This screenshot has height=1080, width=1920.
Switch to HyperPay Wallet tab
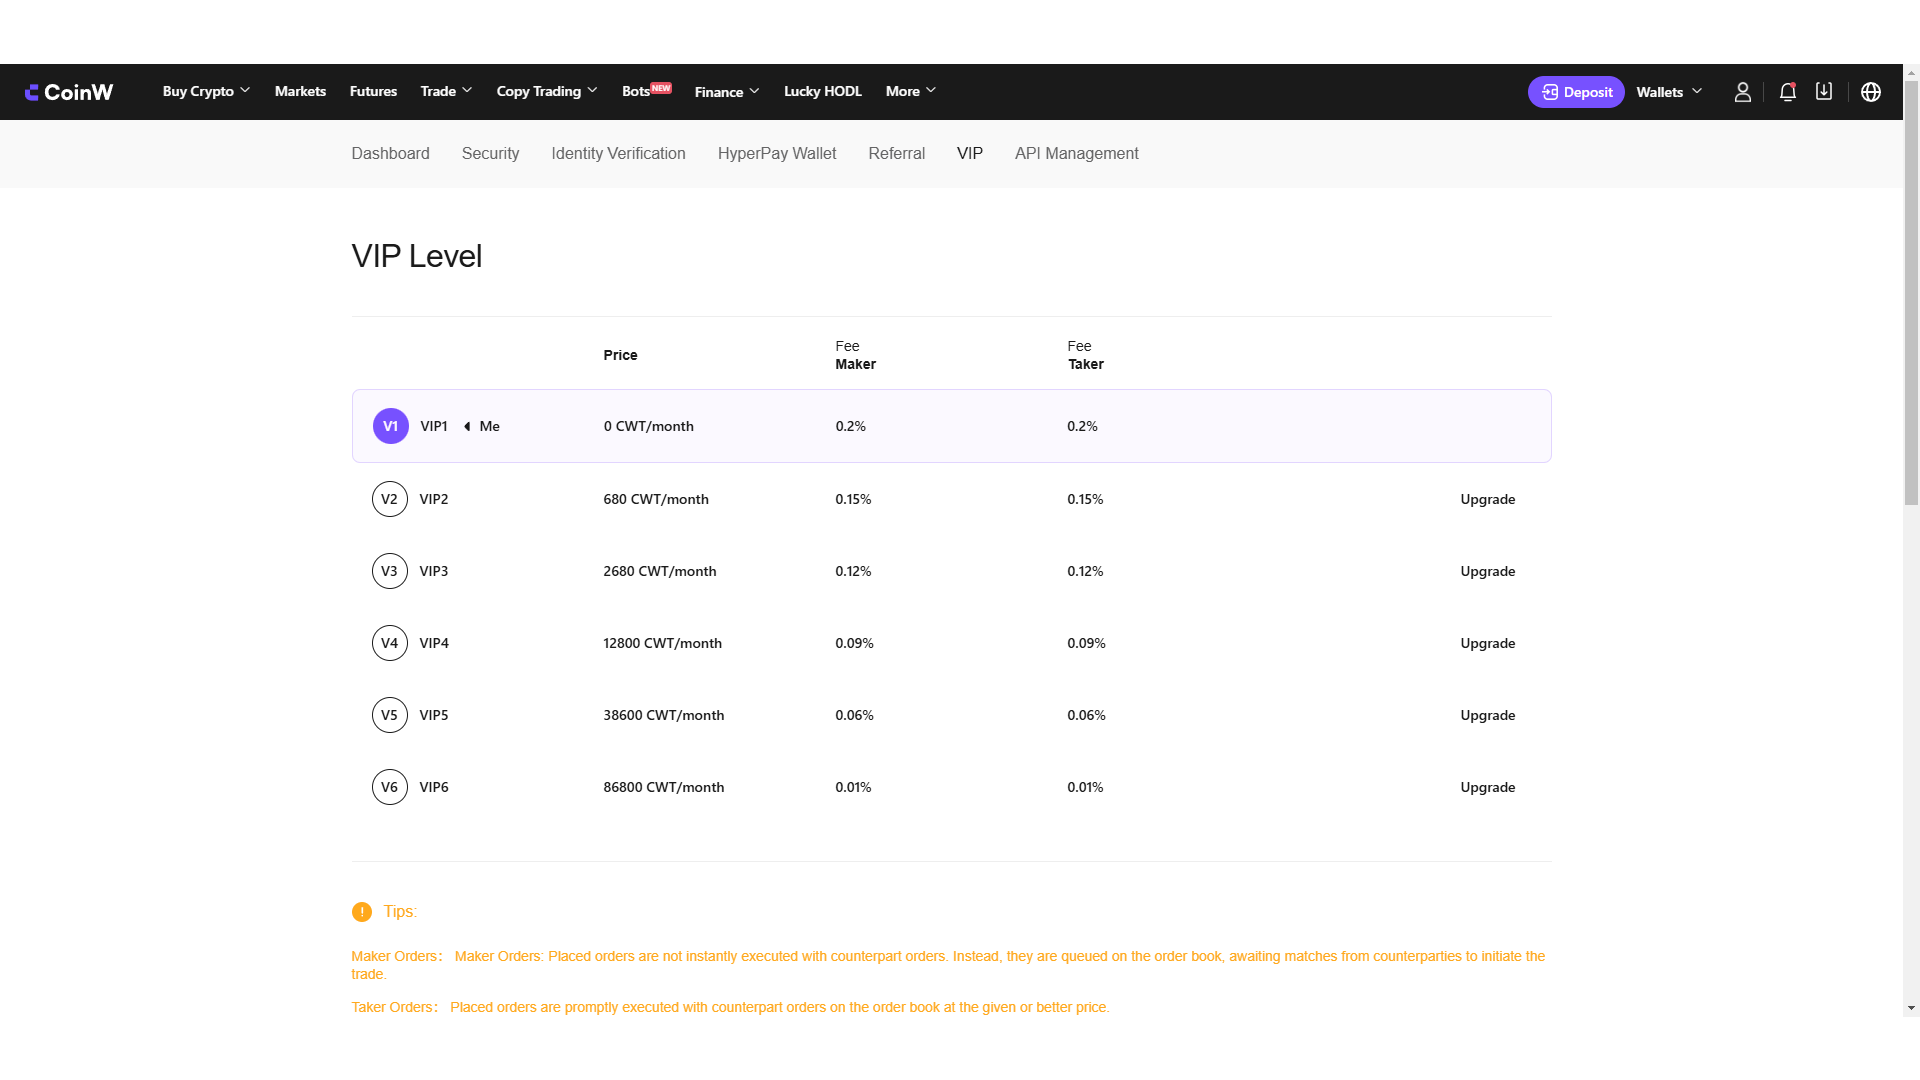[x=777, y=153]
